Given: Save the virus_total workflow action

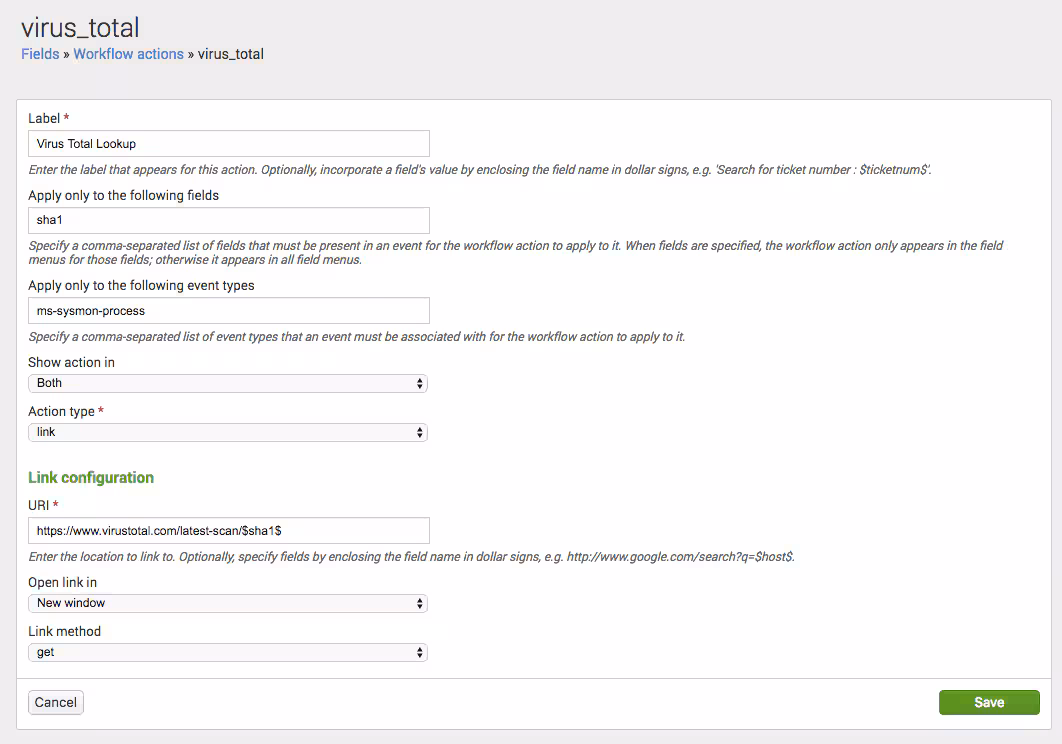Looking at the screenshot, I should click(988, 702).
